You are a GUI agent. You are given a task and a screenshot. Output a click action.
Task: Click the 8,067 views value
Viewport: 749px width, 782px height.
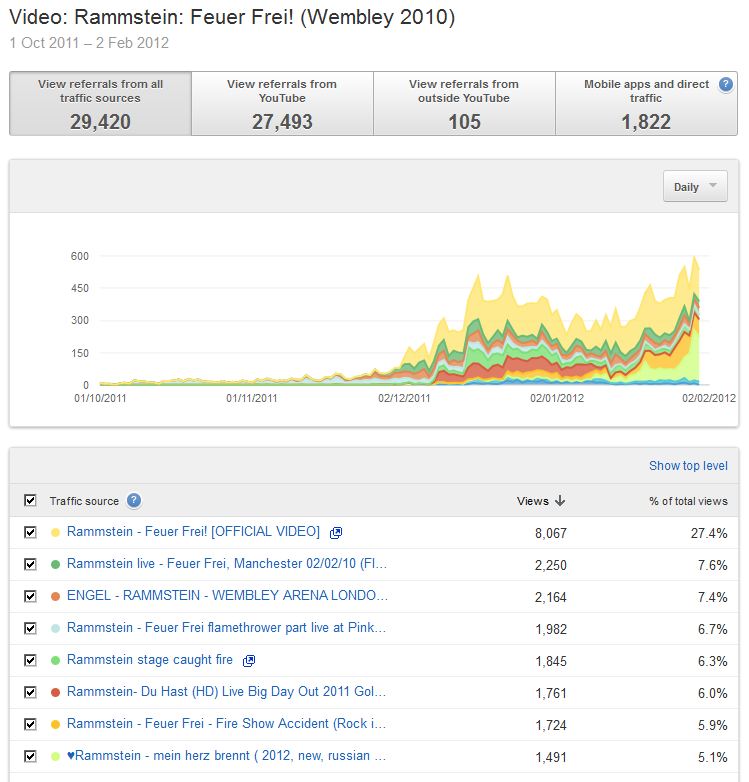point(551,533)
